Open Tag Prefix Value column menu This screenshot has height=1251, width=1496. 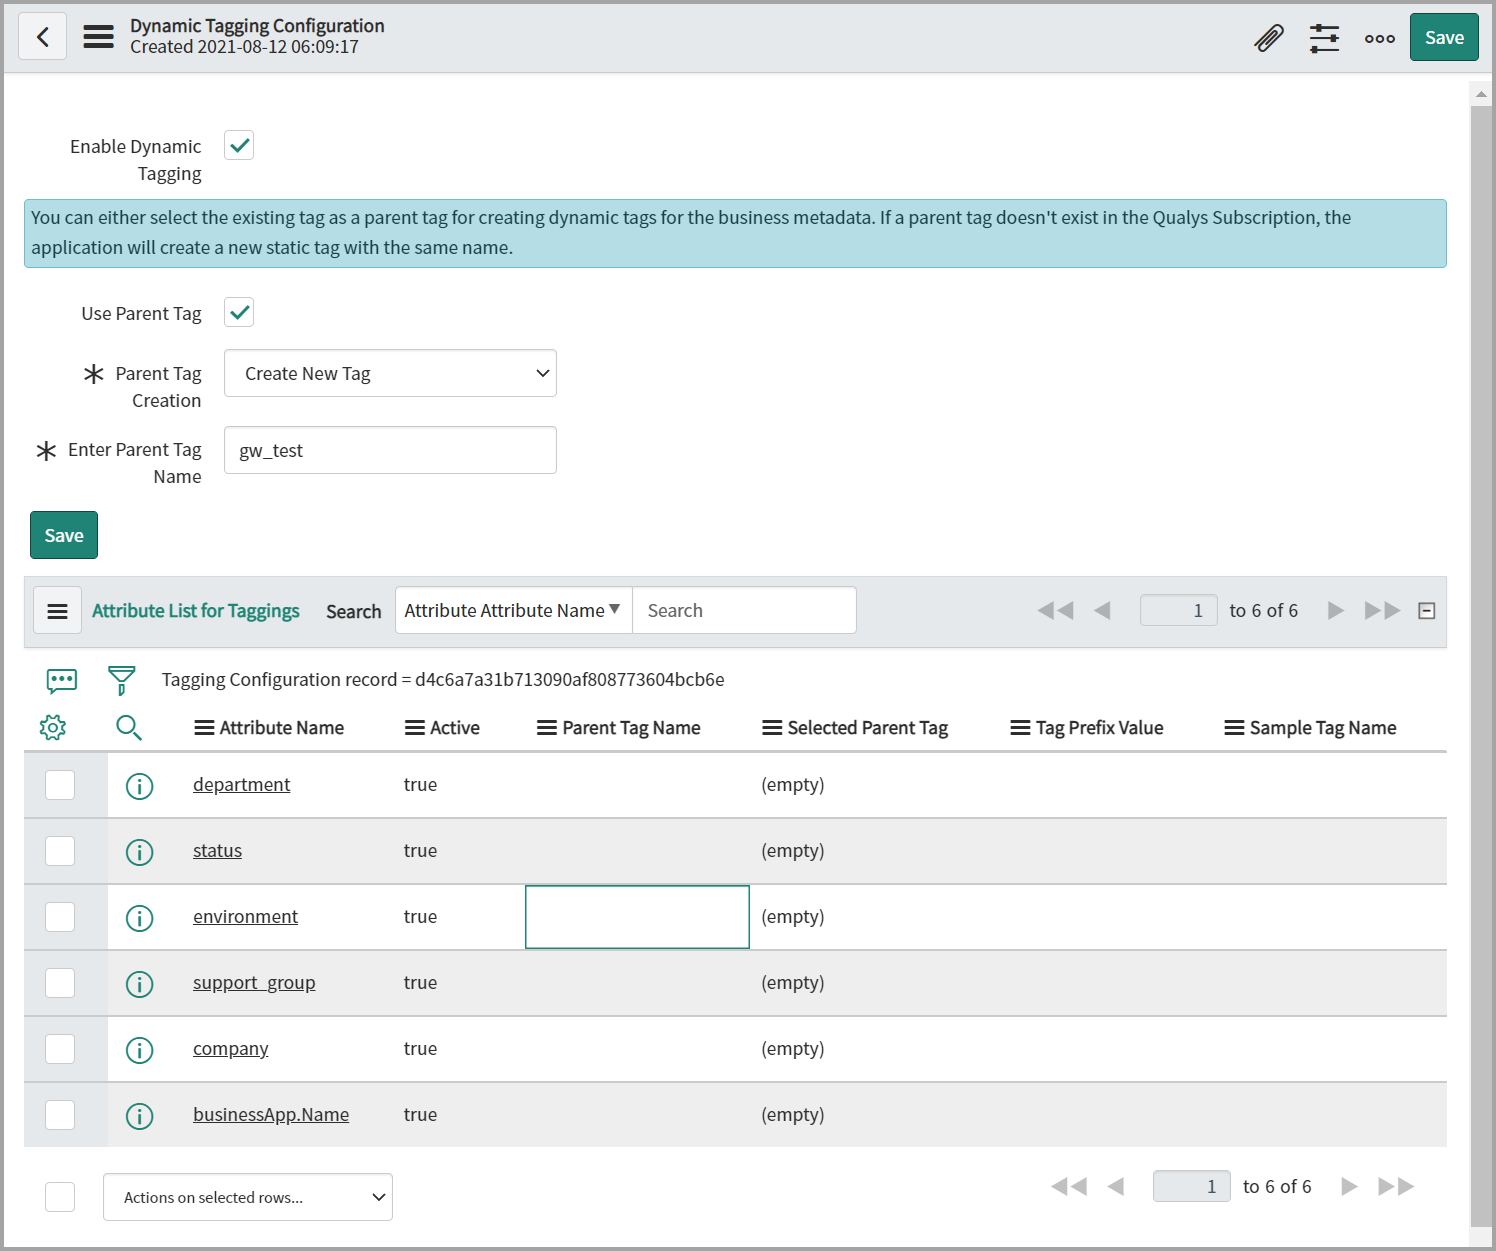(1020, 728)
